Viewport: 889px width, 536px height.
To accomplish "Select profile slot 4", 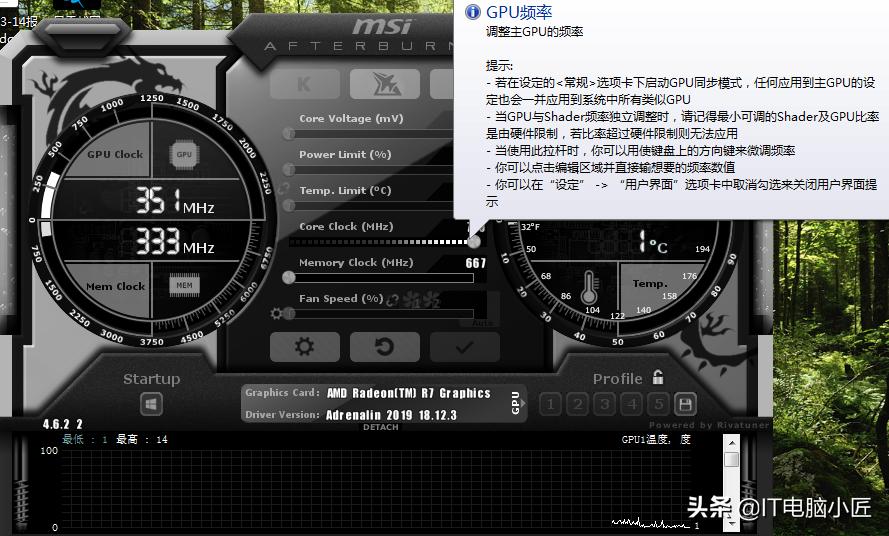I will (x=632, y=404).
